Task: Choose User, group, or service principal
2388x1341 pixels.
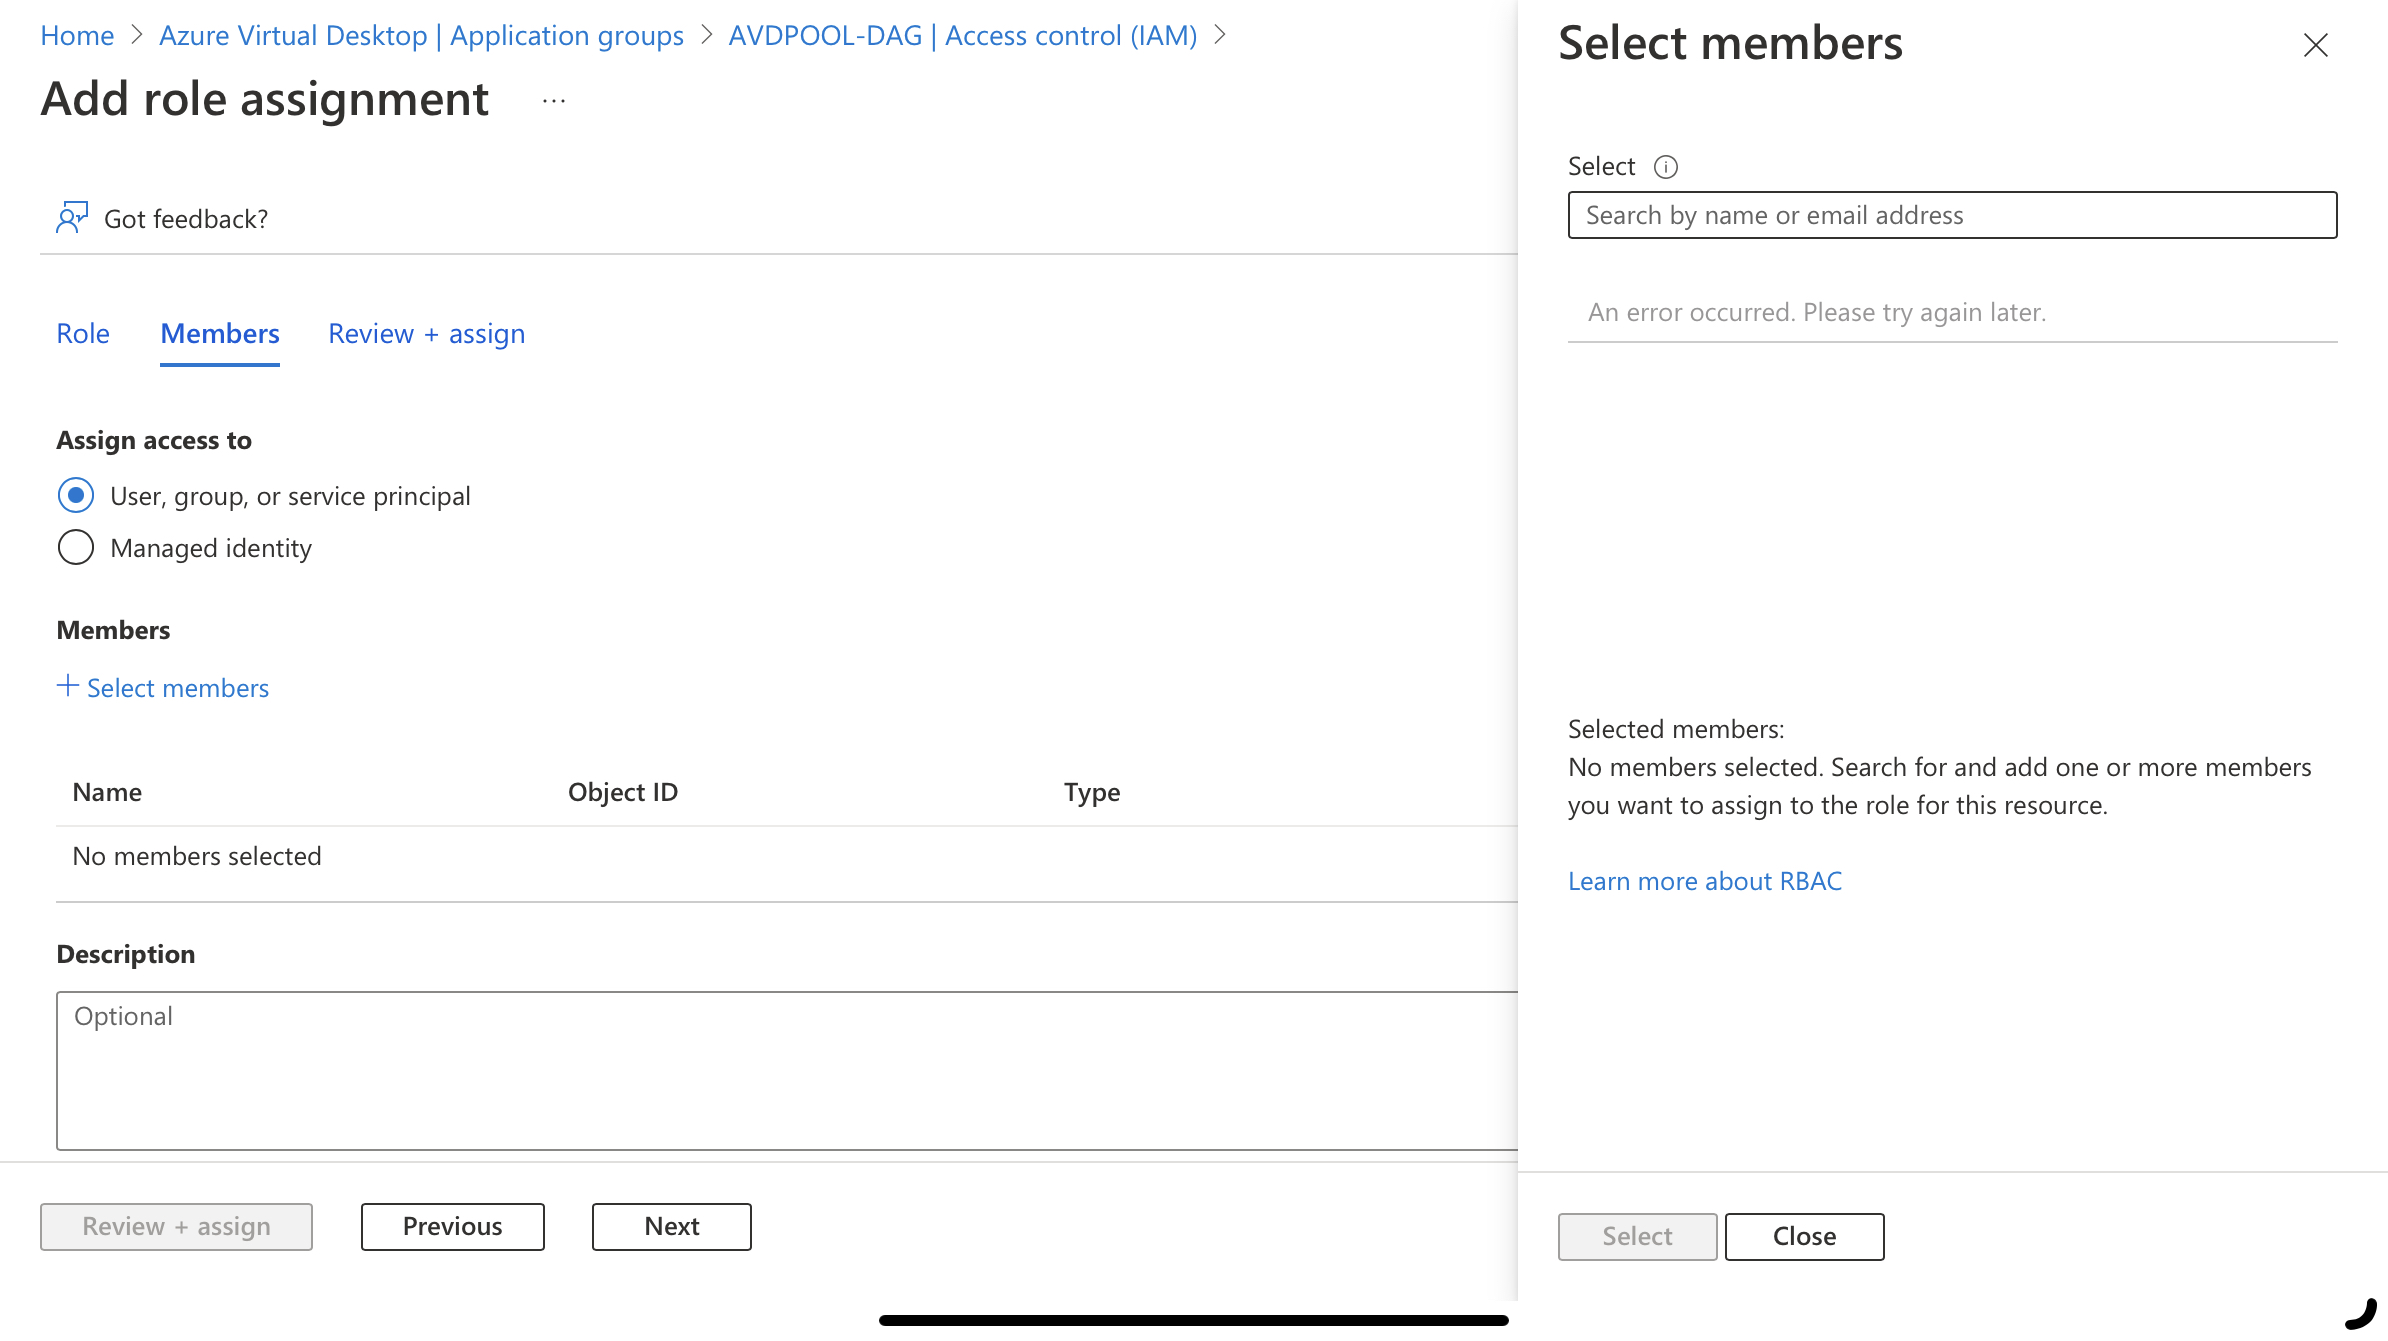Action: click(x=76, y=496)
